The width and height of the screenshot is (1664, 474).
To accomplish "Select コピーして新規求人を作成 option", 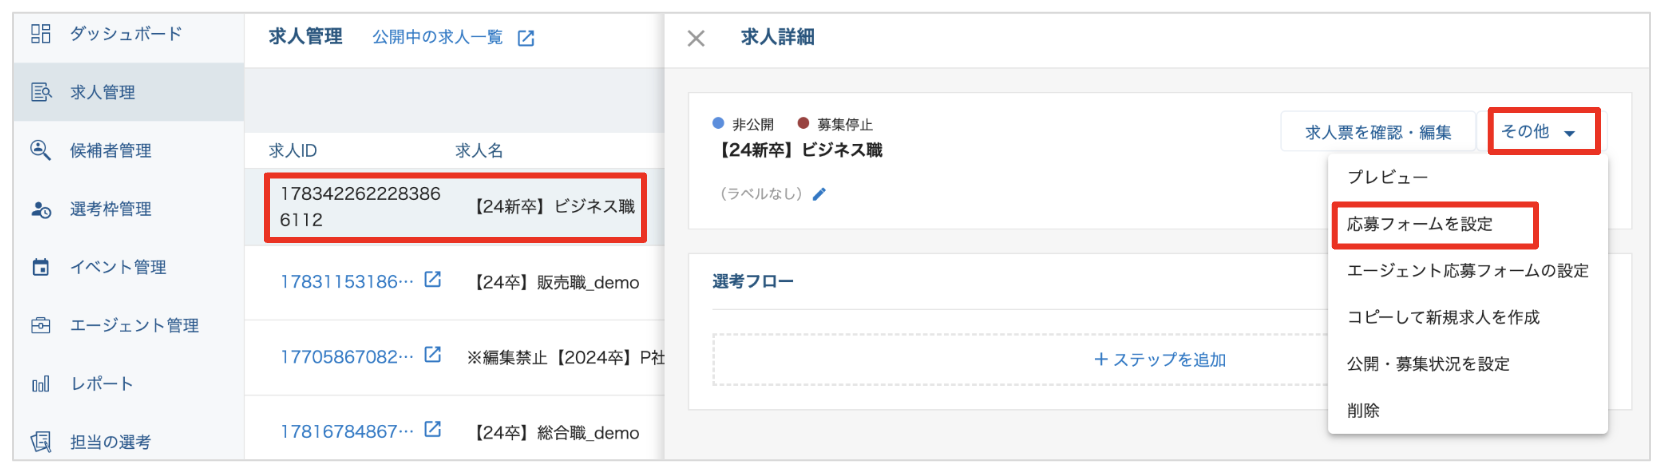I will pos(1443,317).
